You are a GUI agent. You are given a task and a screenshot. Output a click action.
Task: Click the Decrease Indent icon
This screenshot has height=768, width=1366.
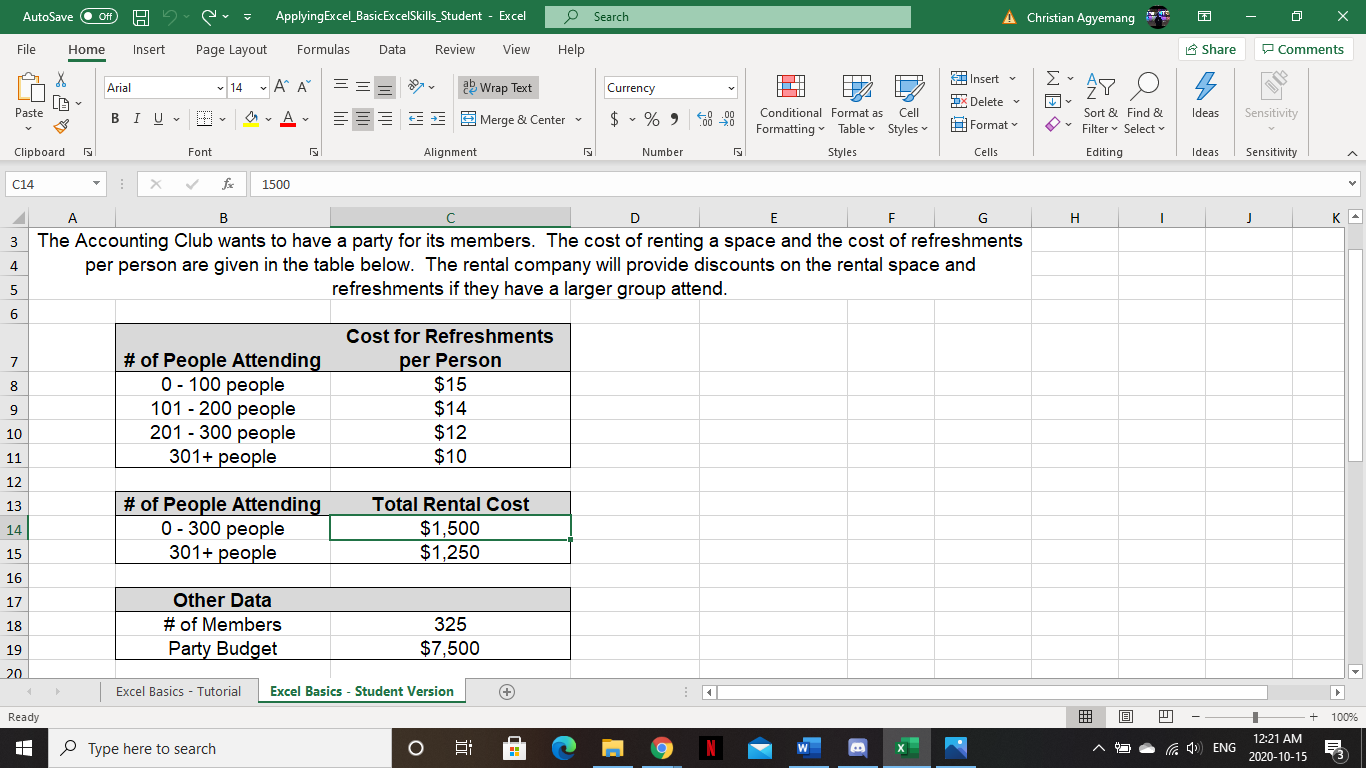tap(416, 119)
